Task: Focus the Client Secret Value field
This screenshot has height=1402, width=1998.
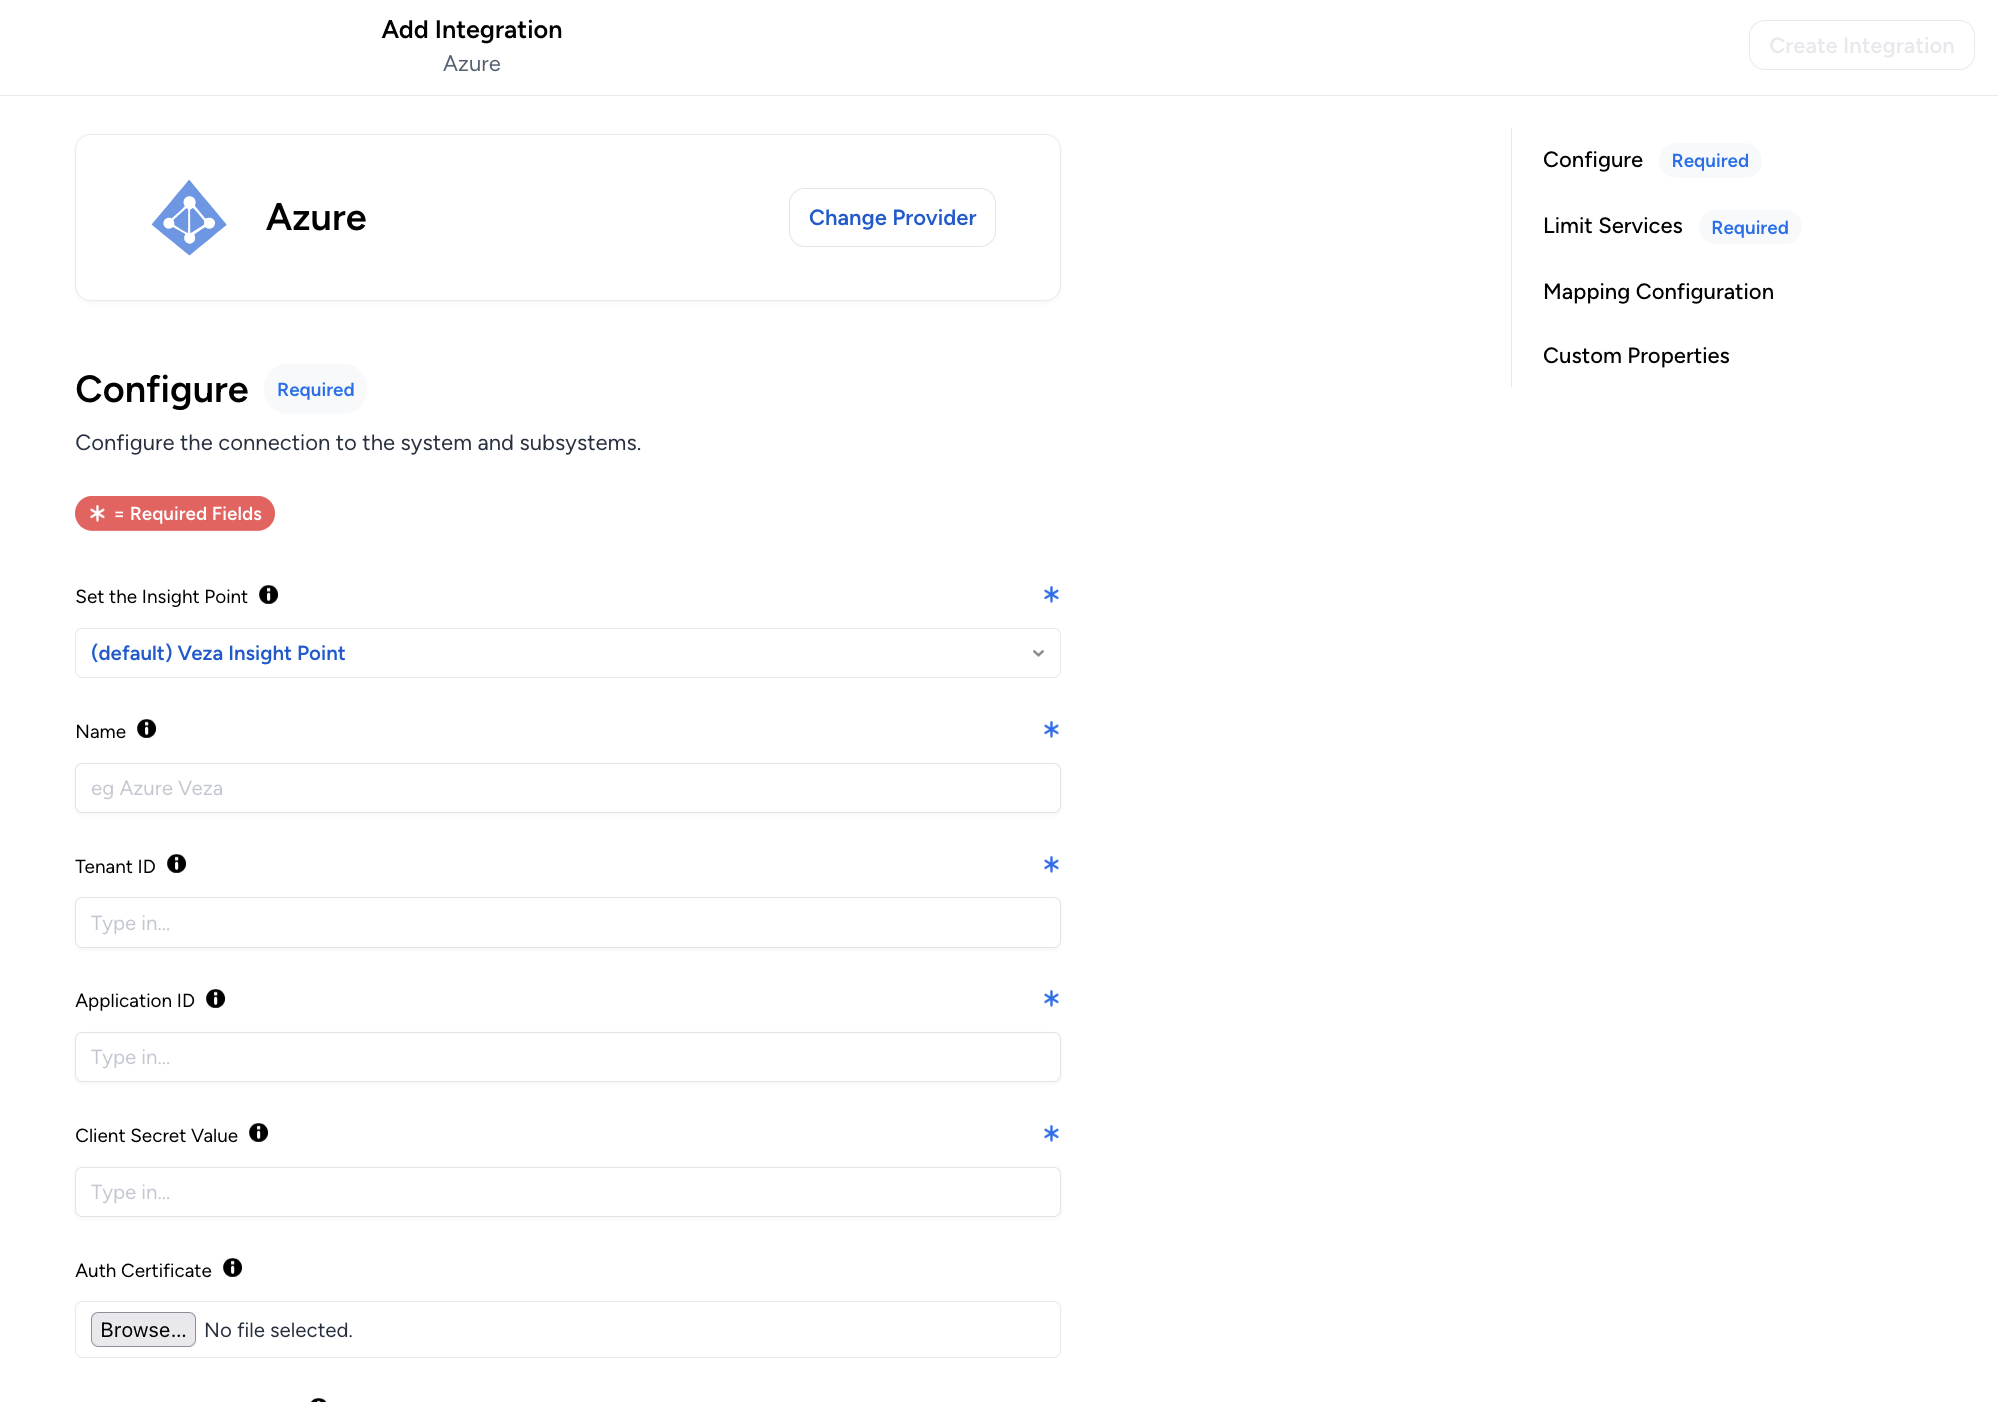Action: [x=568, y=1192]
